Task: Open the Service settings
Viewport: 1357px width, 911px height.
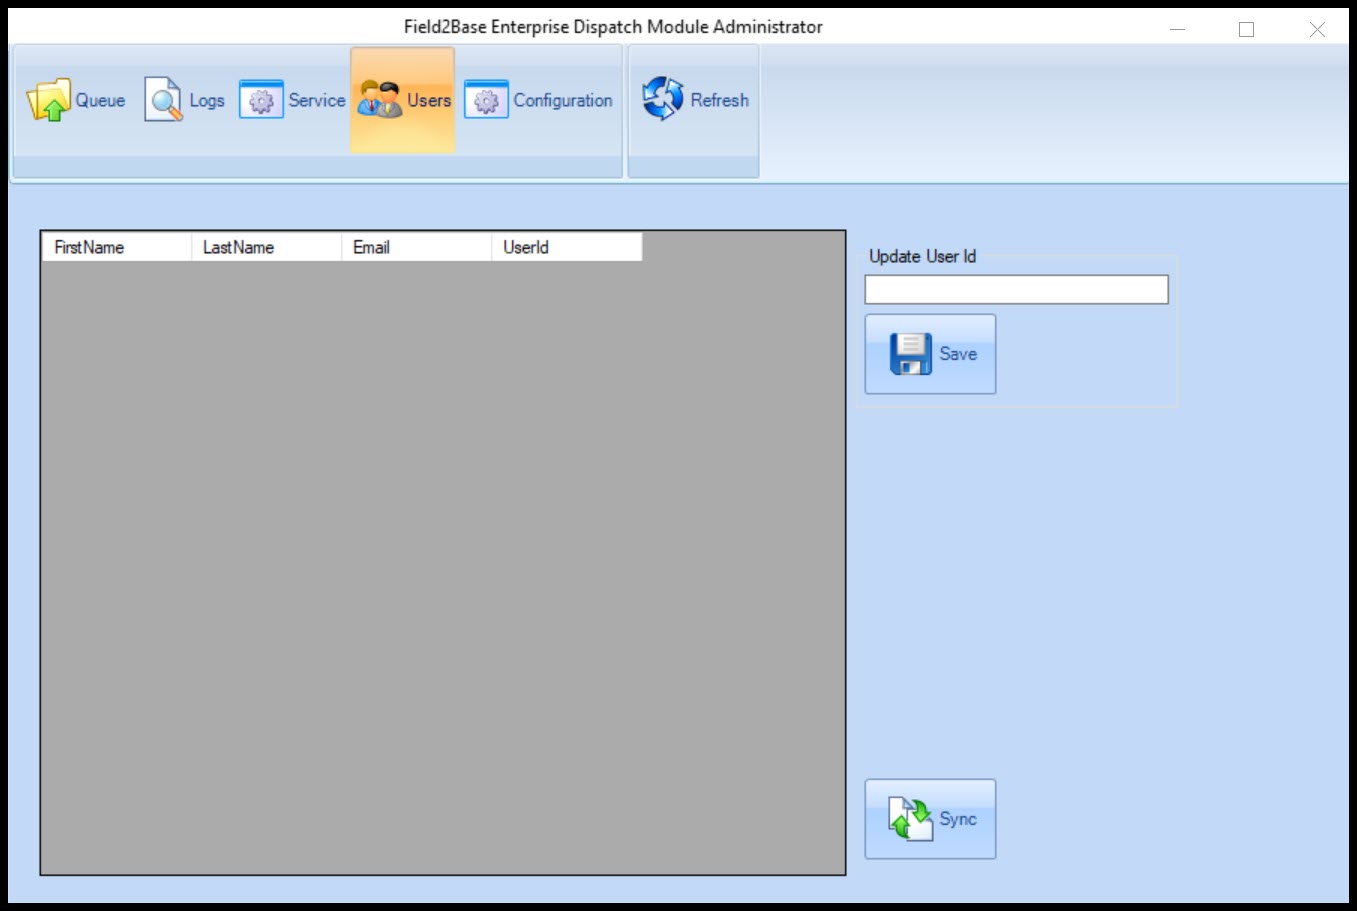Action: 292,100
